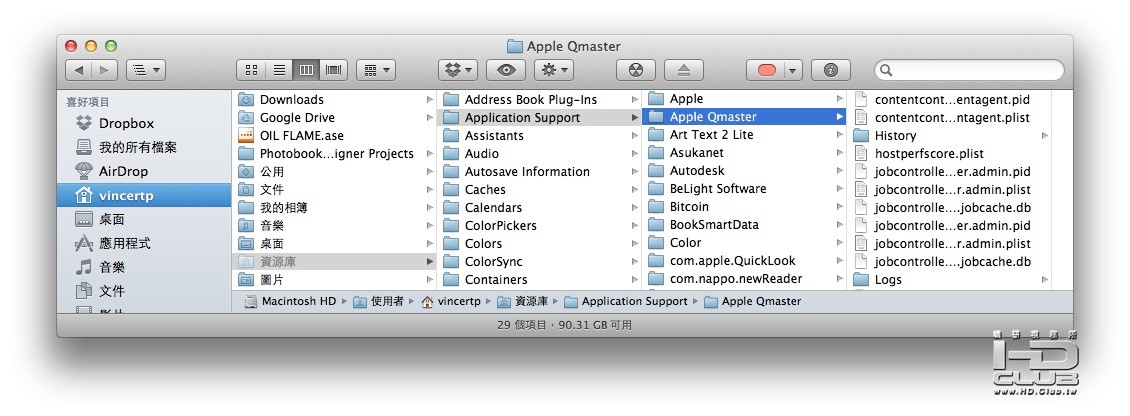This screenshot has width=1130, height=416.
Task: Click the Apple Qmaster title folder icon
Action: click(x=515, y=46)
